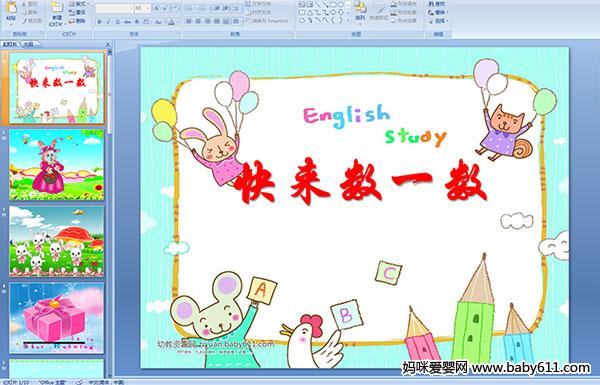Switch to the Outline pane tab
The width and height of the screenshot is (600, 385).
click(x=29, y=44)
